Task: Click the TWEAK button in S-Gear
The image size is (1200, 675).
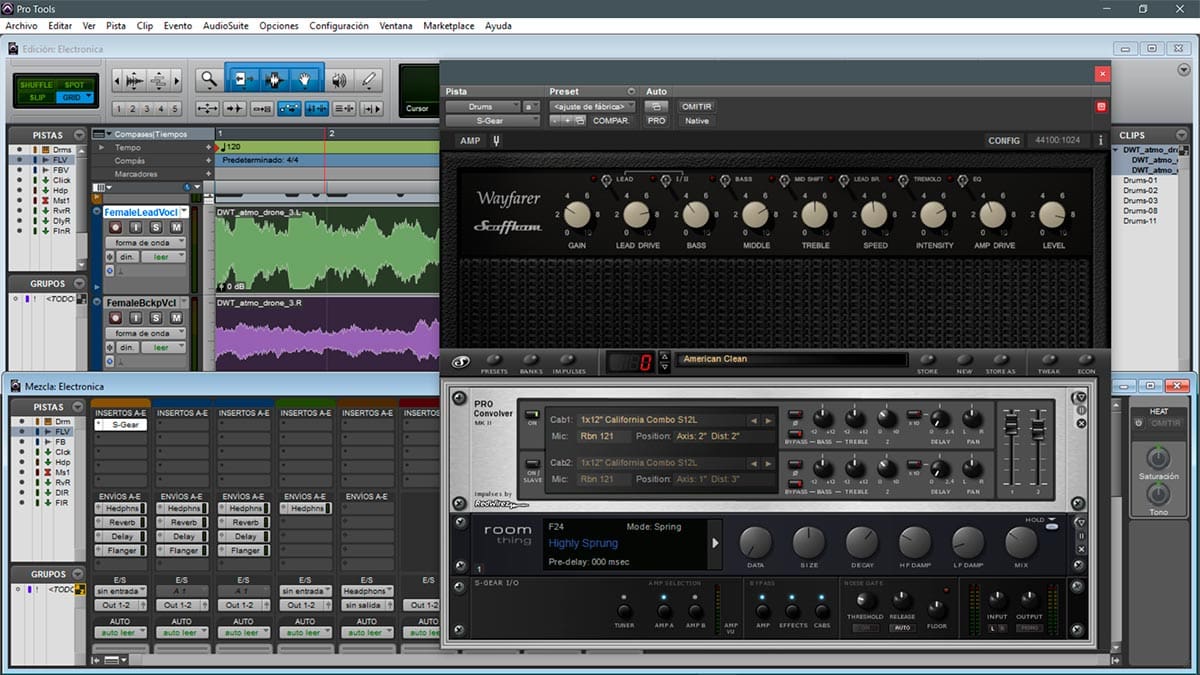Action: pyautogui.click(x=1049, y=363)
